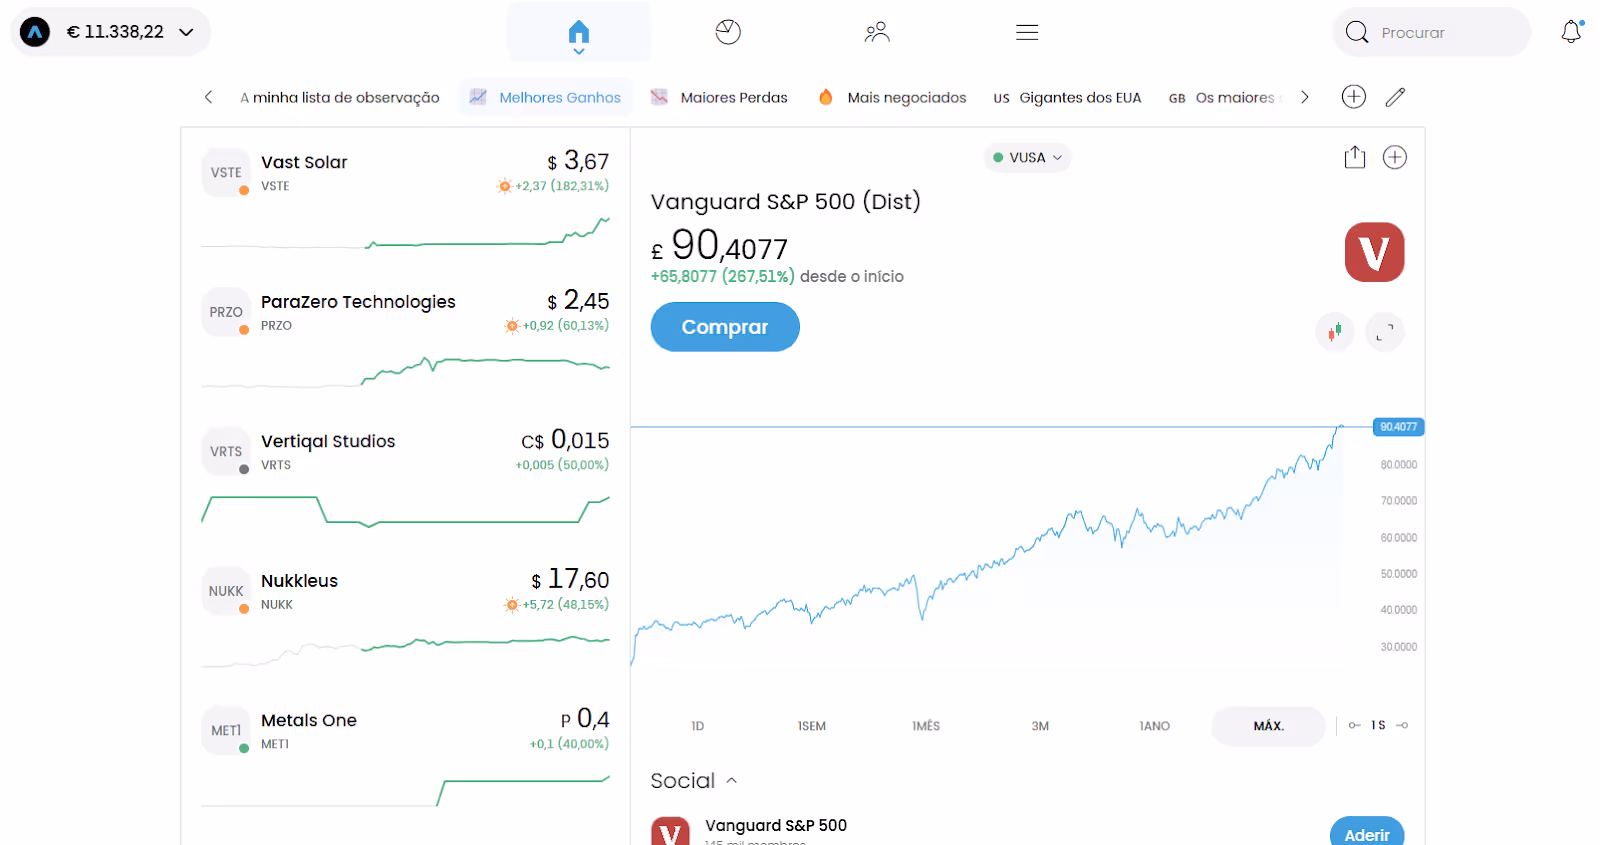Select Mais negociados tab
The height and width of the screenshot is (845, 1600).
pos(892,97)
